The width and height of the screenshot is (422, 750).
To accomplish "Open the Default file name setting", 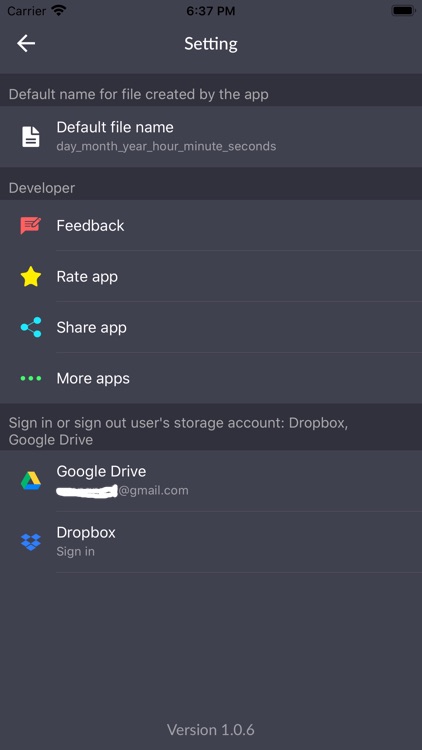I will [x=211, y=136].
